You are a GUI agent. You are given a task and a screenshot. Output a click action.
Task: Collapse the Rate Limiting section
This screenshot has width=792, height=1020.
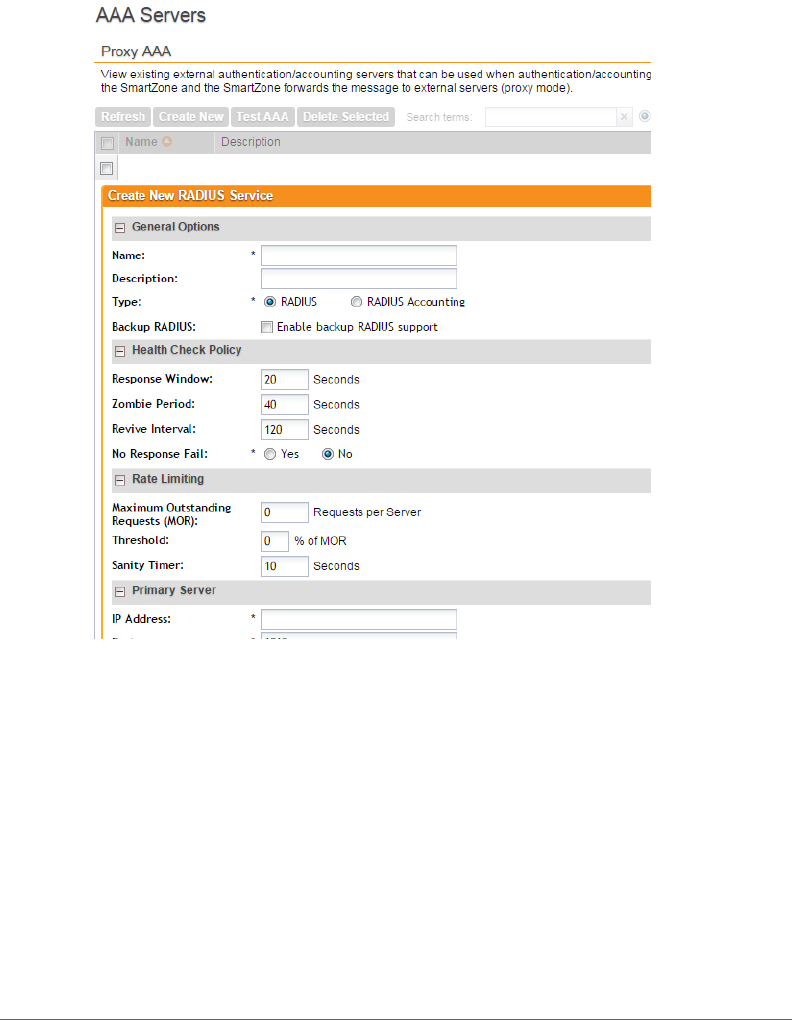(x=120, y=480)
